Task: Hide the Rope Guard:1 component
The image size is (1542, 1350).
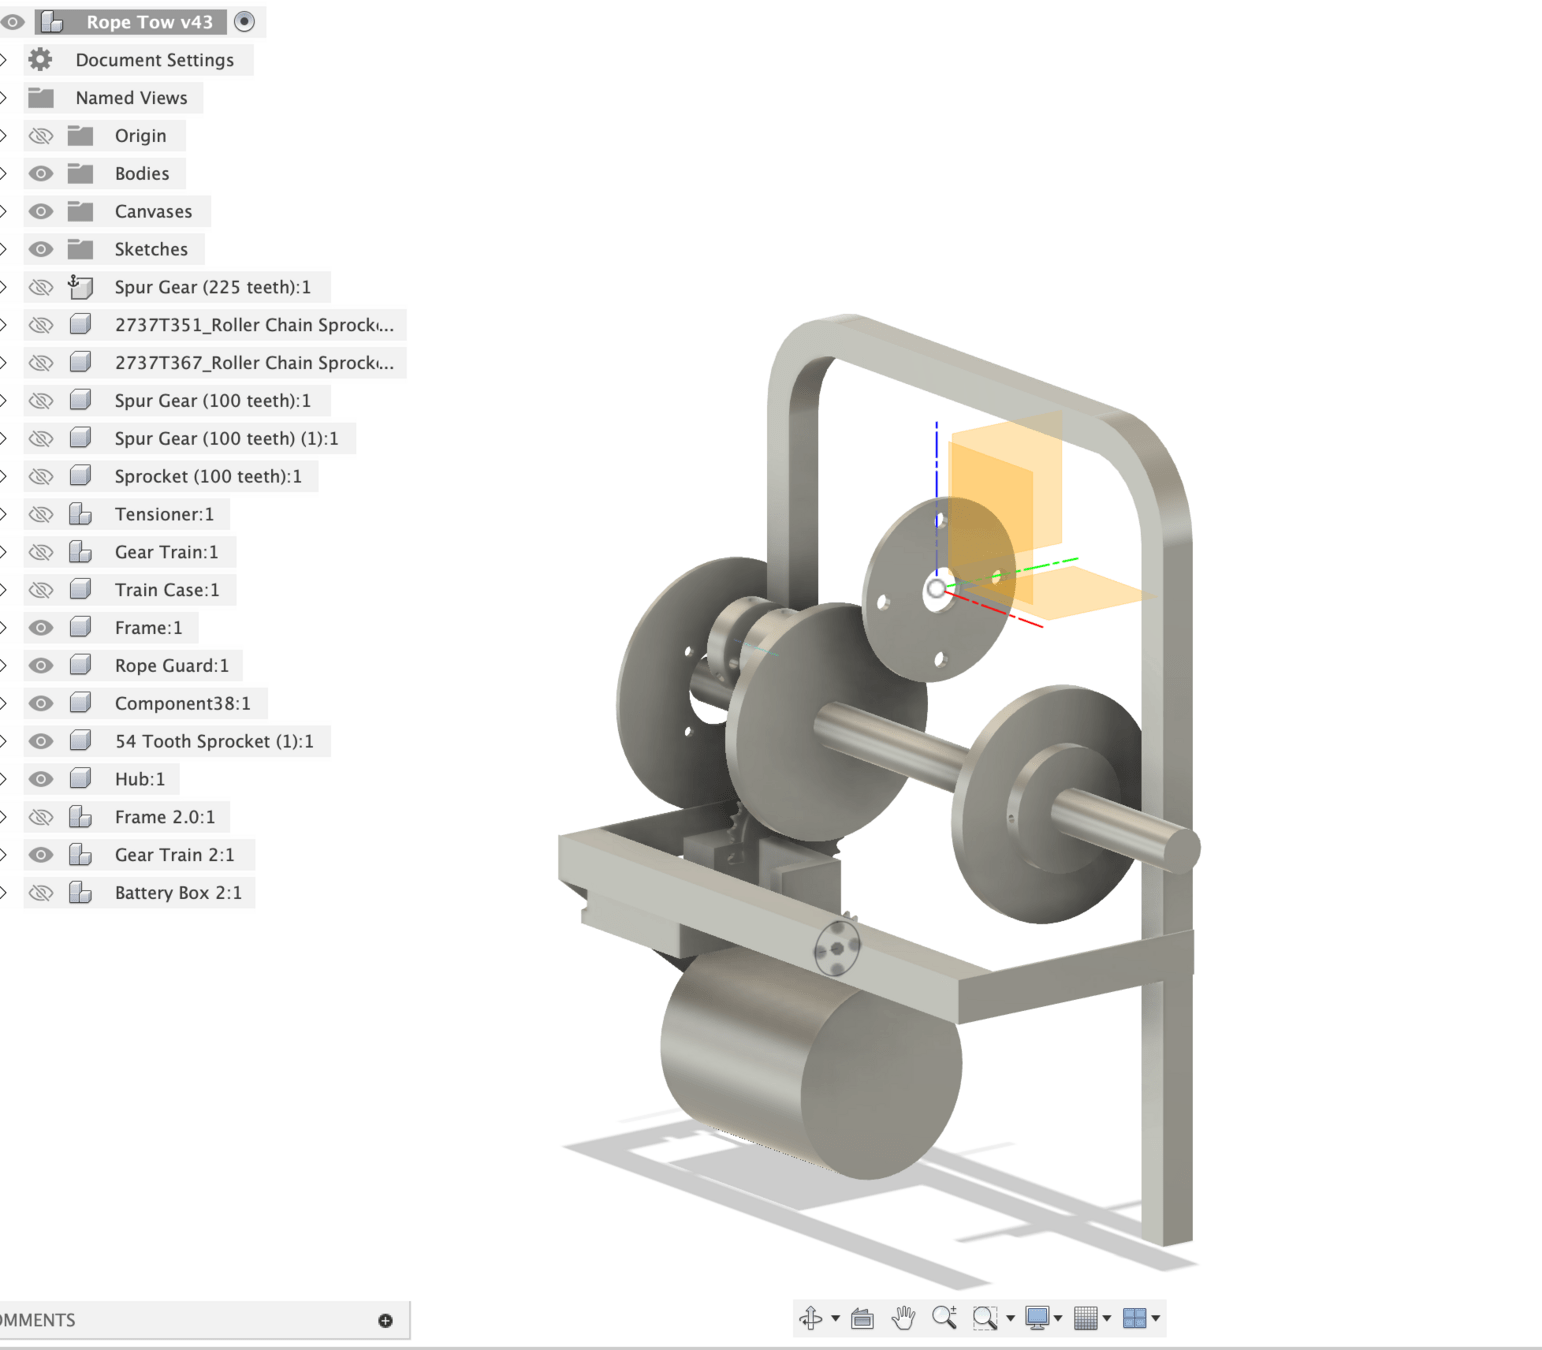Action: tap(40, 666)
